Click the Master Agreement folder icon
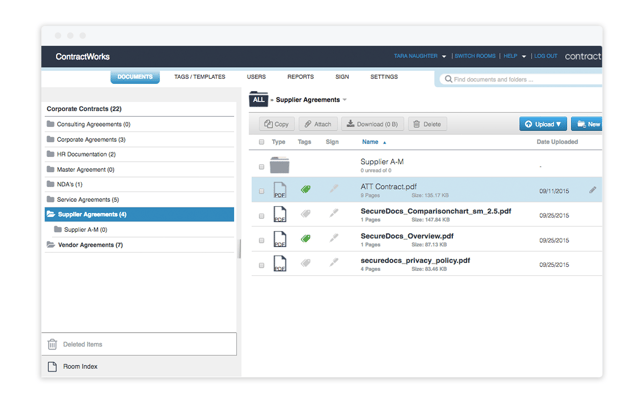Image resolution: width=640 pixels, height=413 pixels. (x=51, y=169)
